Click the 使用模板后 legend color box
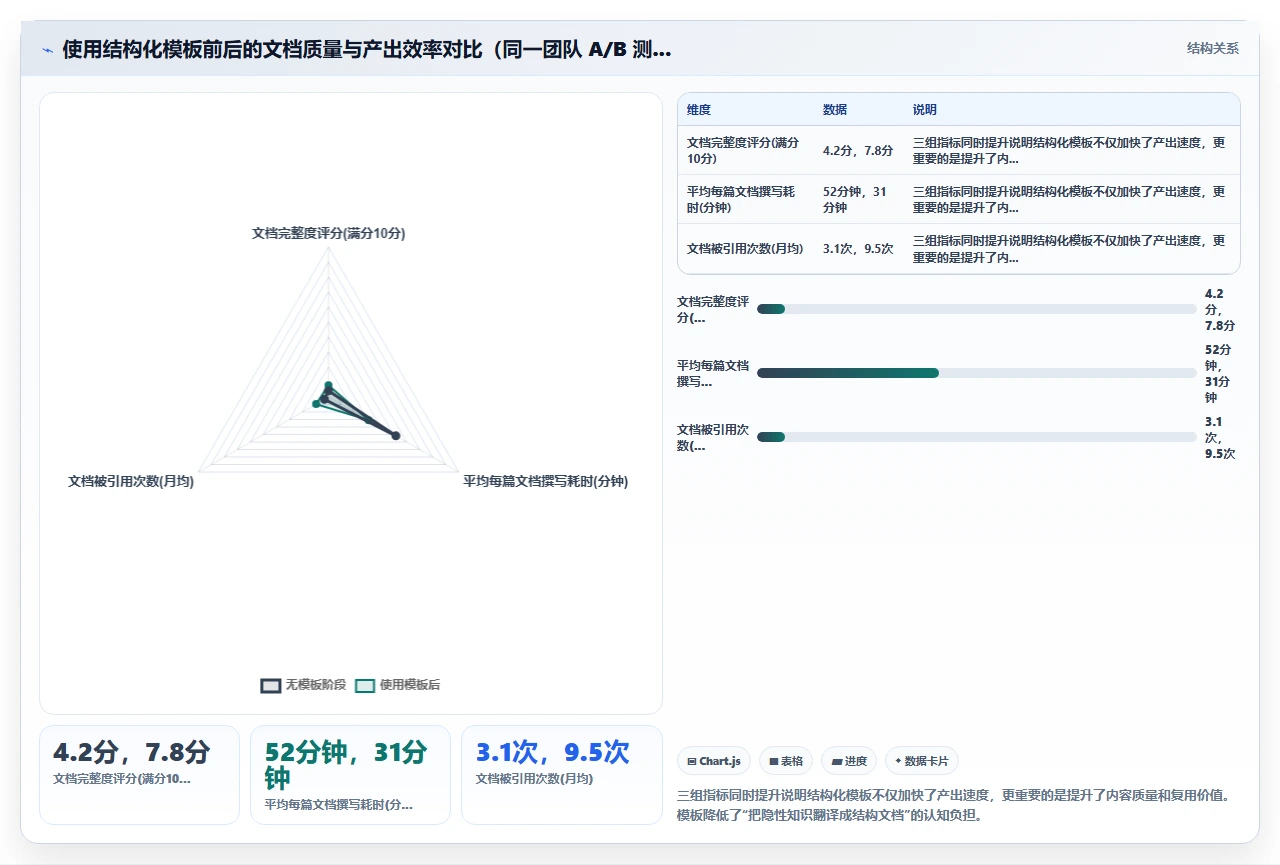 click(x=365, y=685)
